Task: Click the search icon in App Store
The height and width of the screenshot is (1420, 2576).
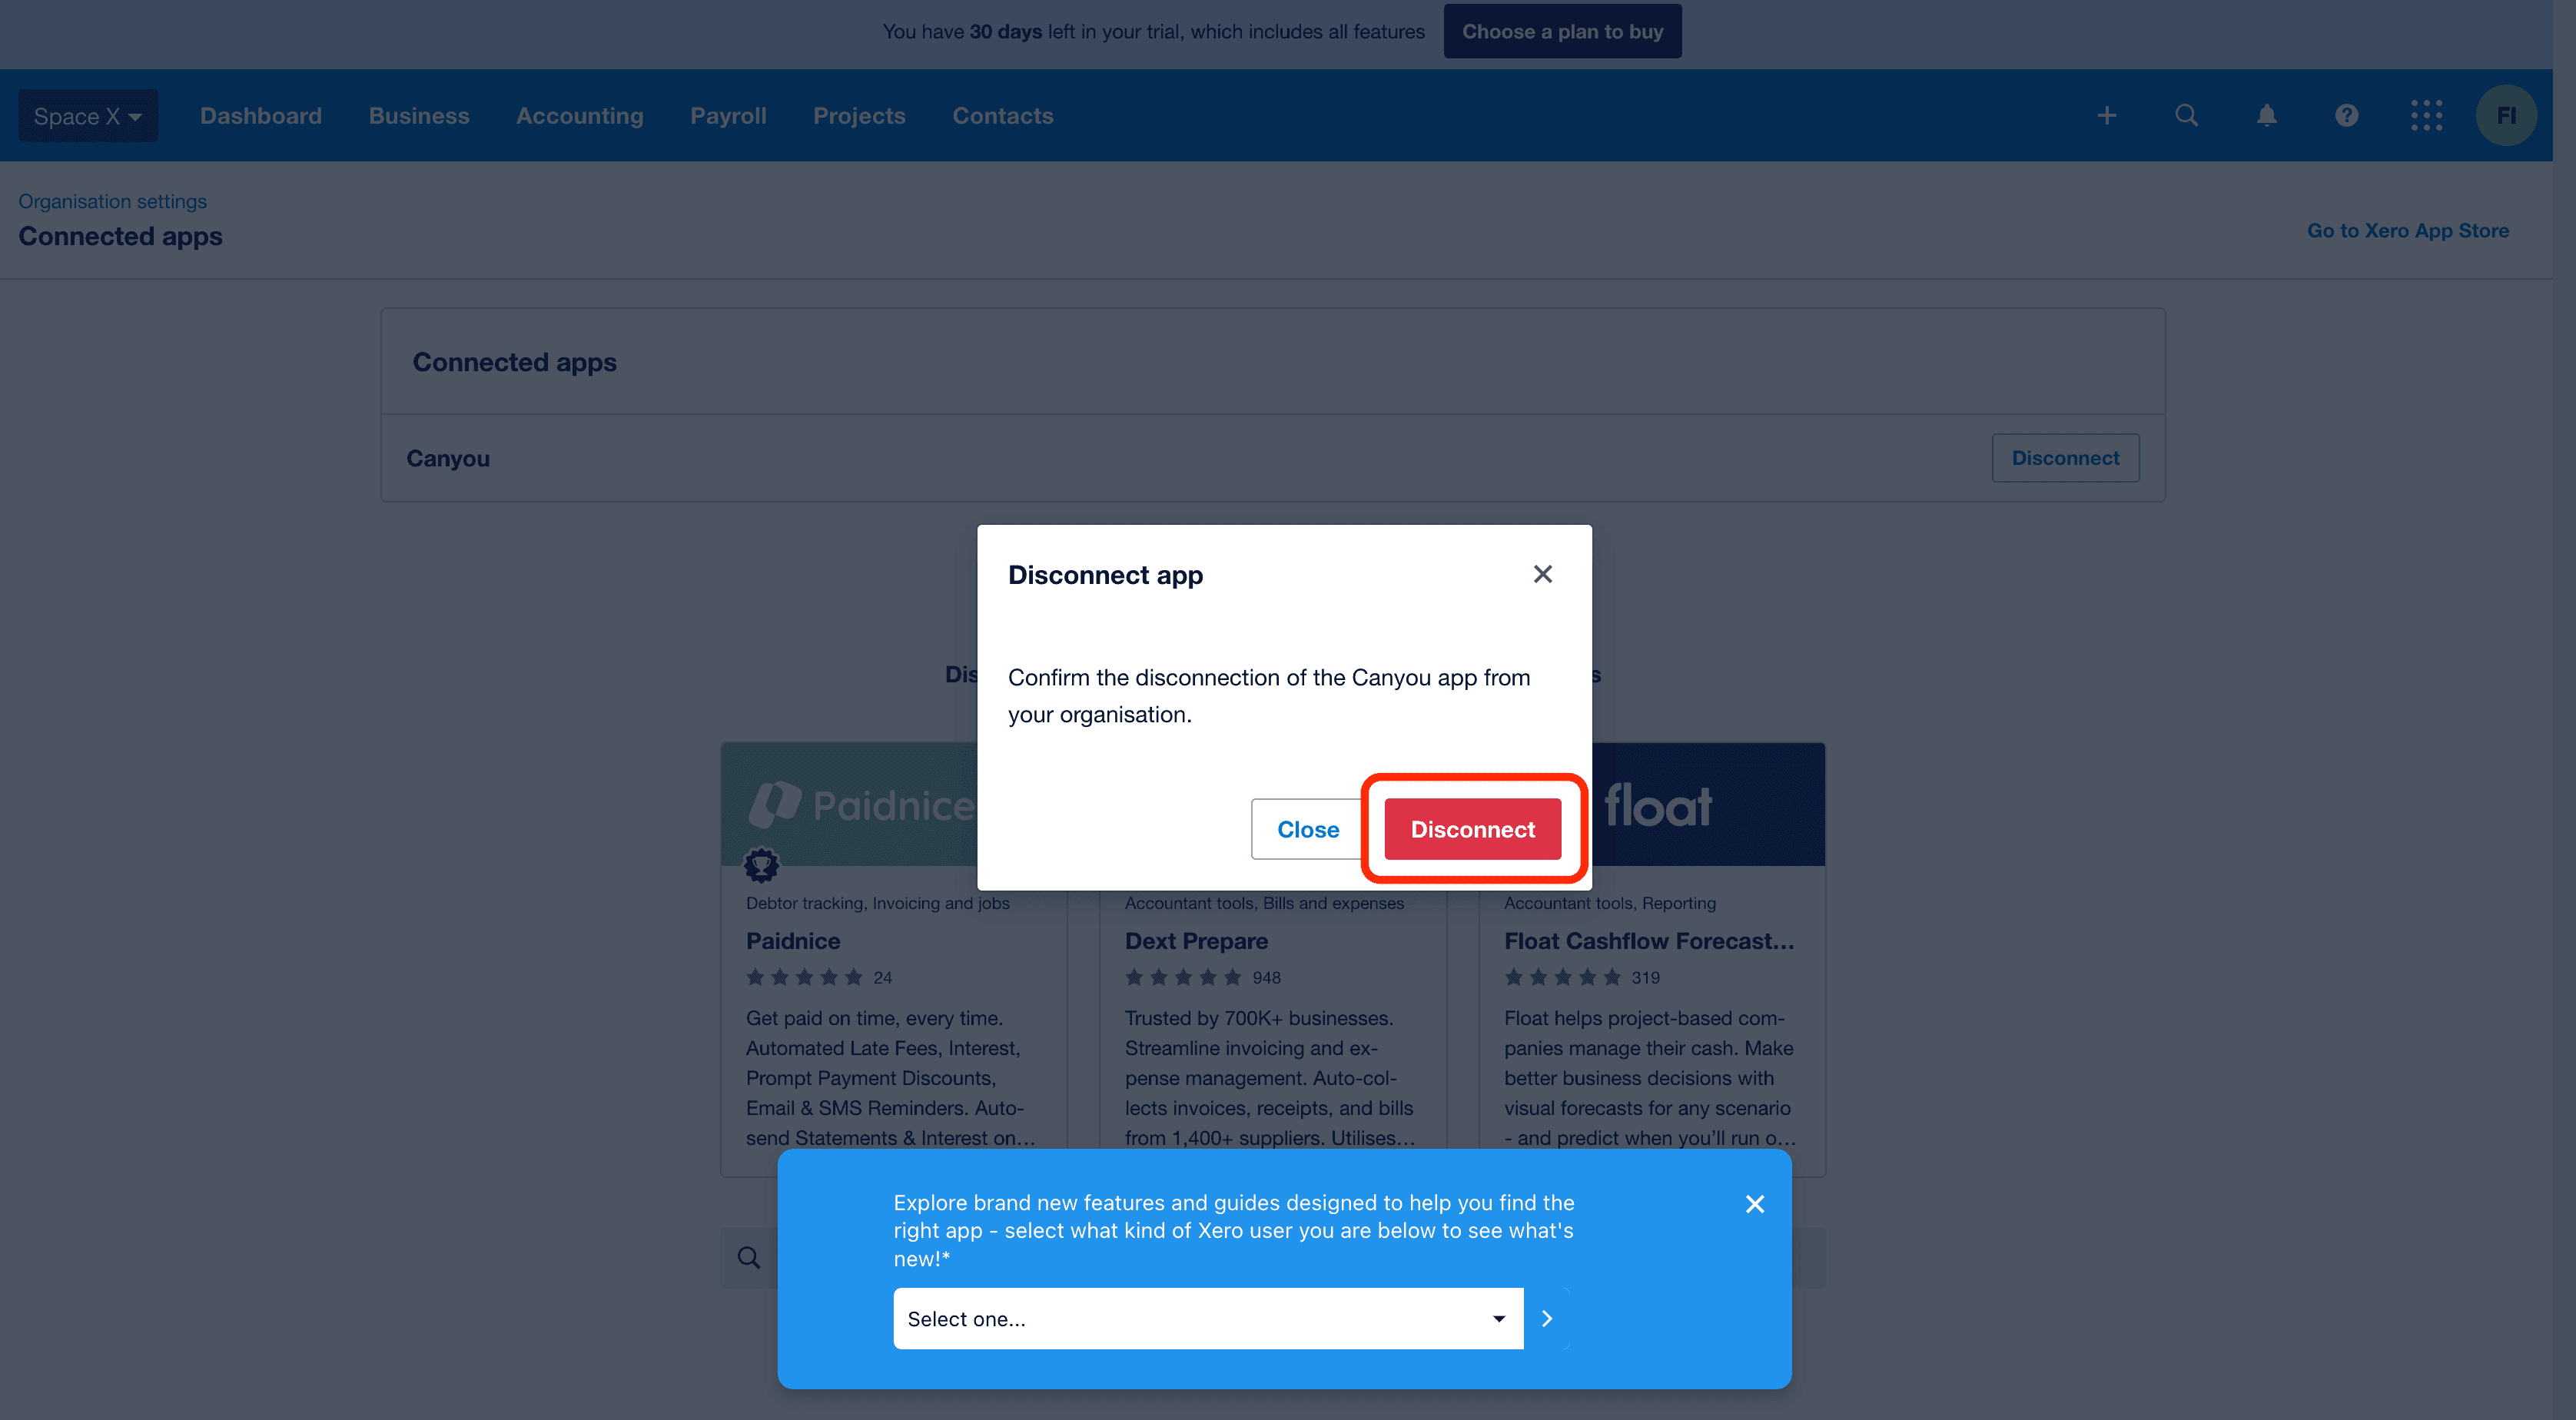Action: 750,1256
